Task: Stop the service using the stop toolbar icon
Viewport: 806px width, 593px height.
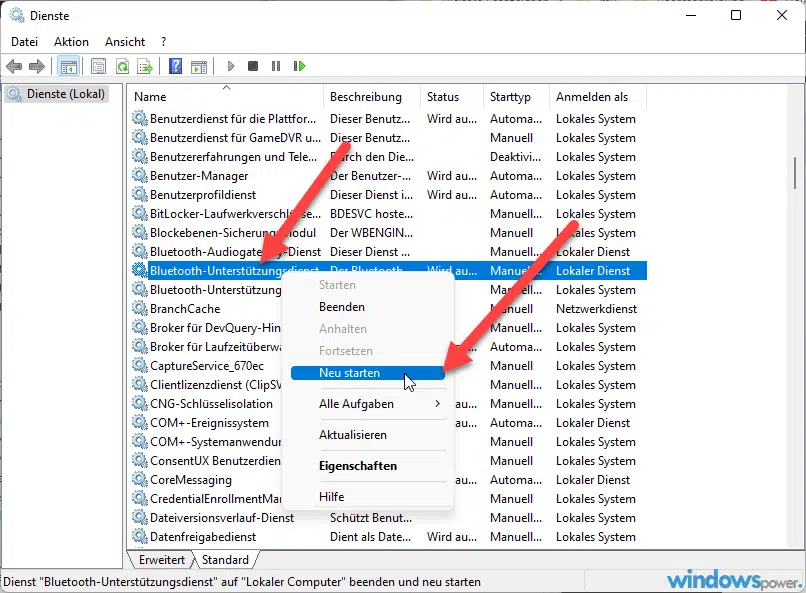Action: point(254,66)
